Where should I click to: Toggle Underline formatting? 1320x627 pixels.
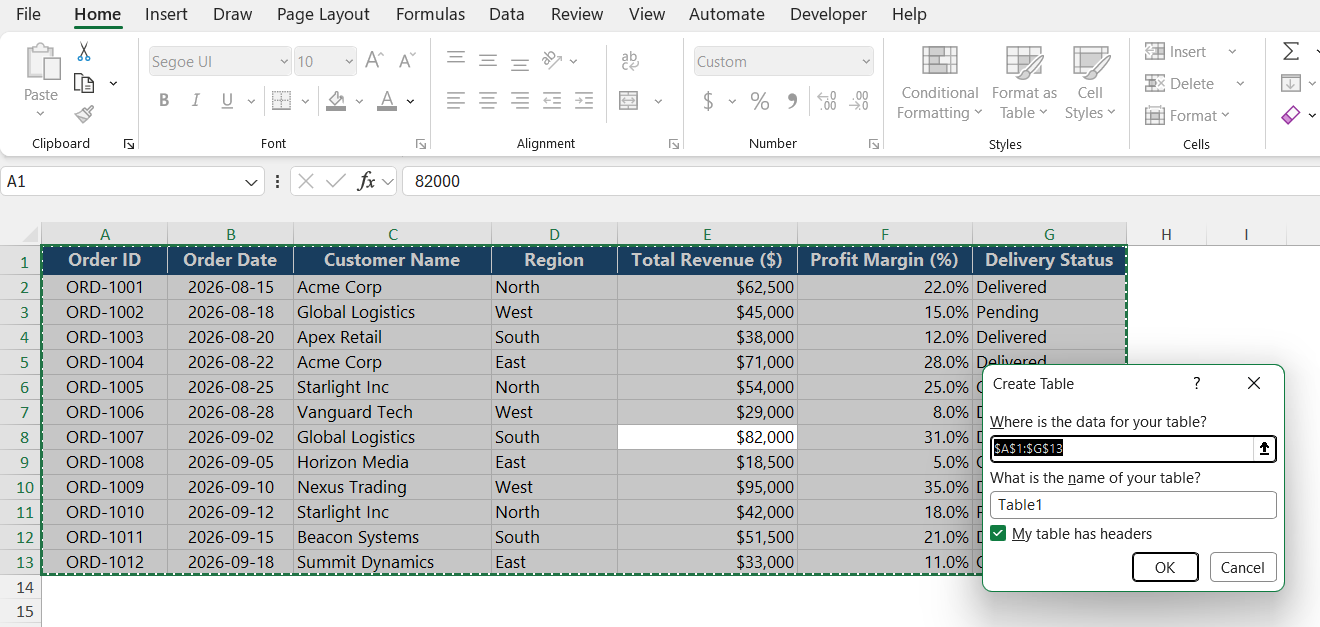pyautogui.click(x=226, y=100)
